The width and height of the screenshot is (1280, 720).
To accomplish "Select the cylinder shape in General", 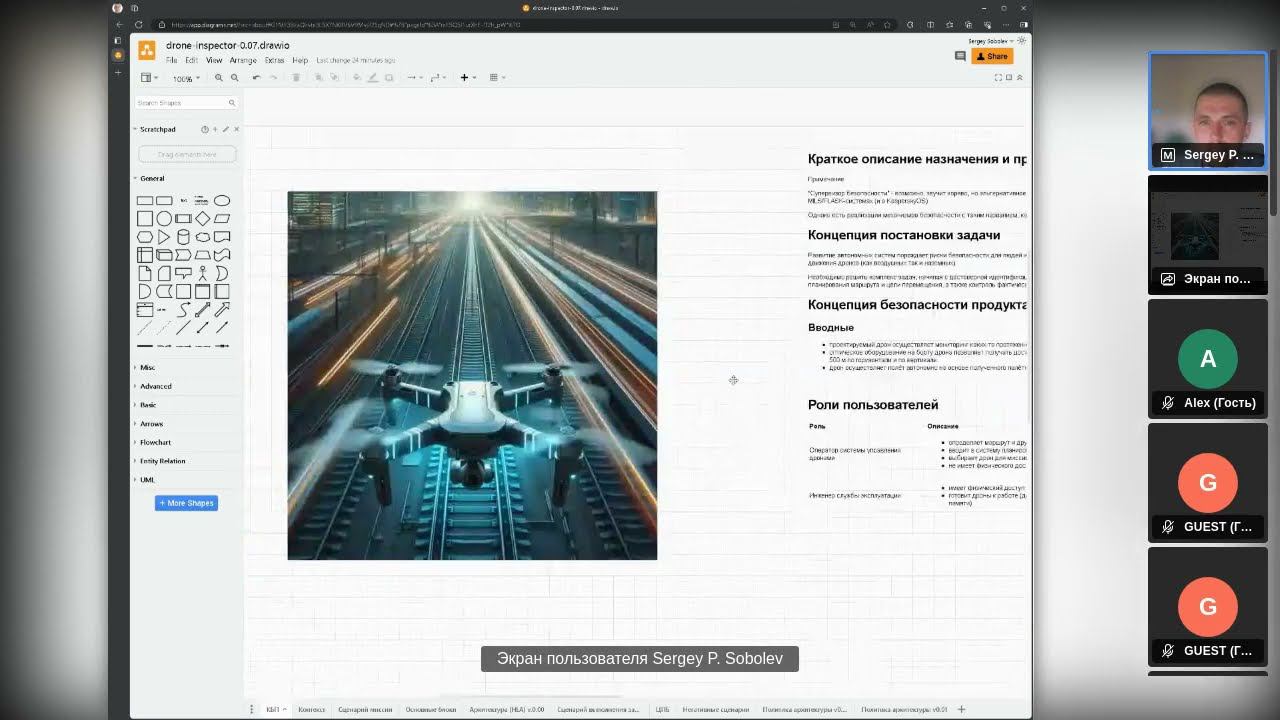I will [183, 237].
